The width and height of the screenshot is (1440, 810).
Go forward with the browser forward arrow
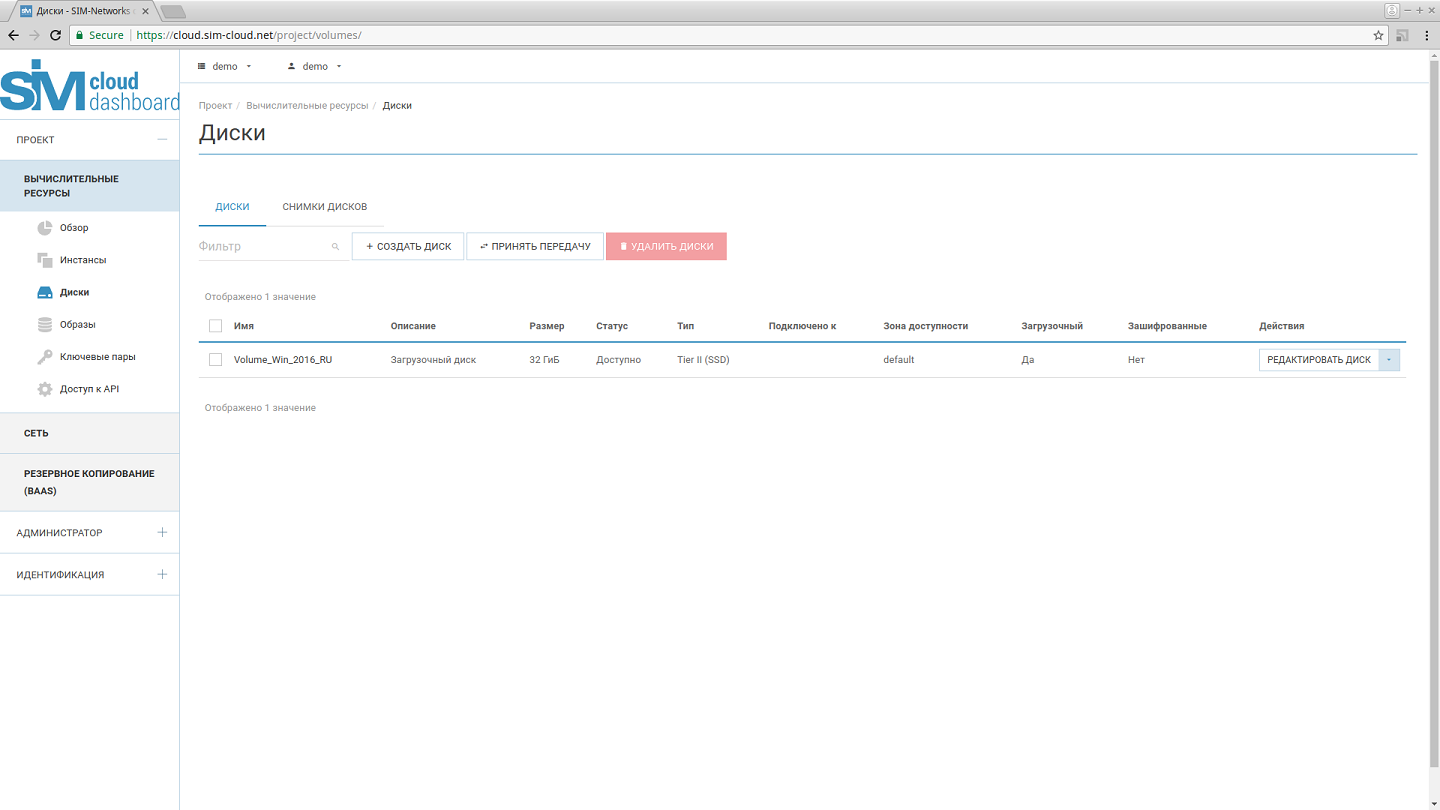pyautogui.click(x=34, y=35)
